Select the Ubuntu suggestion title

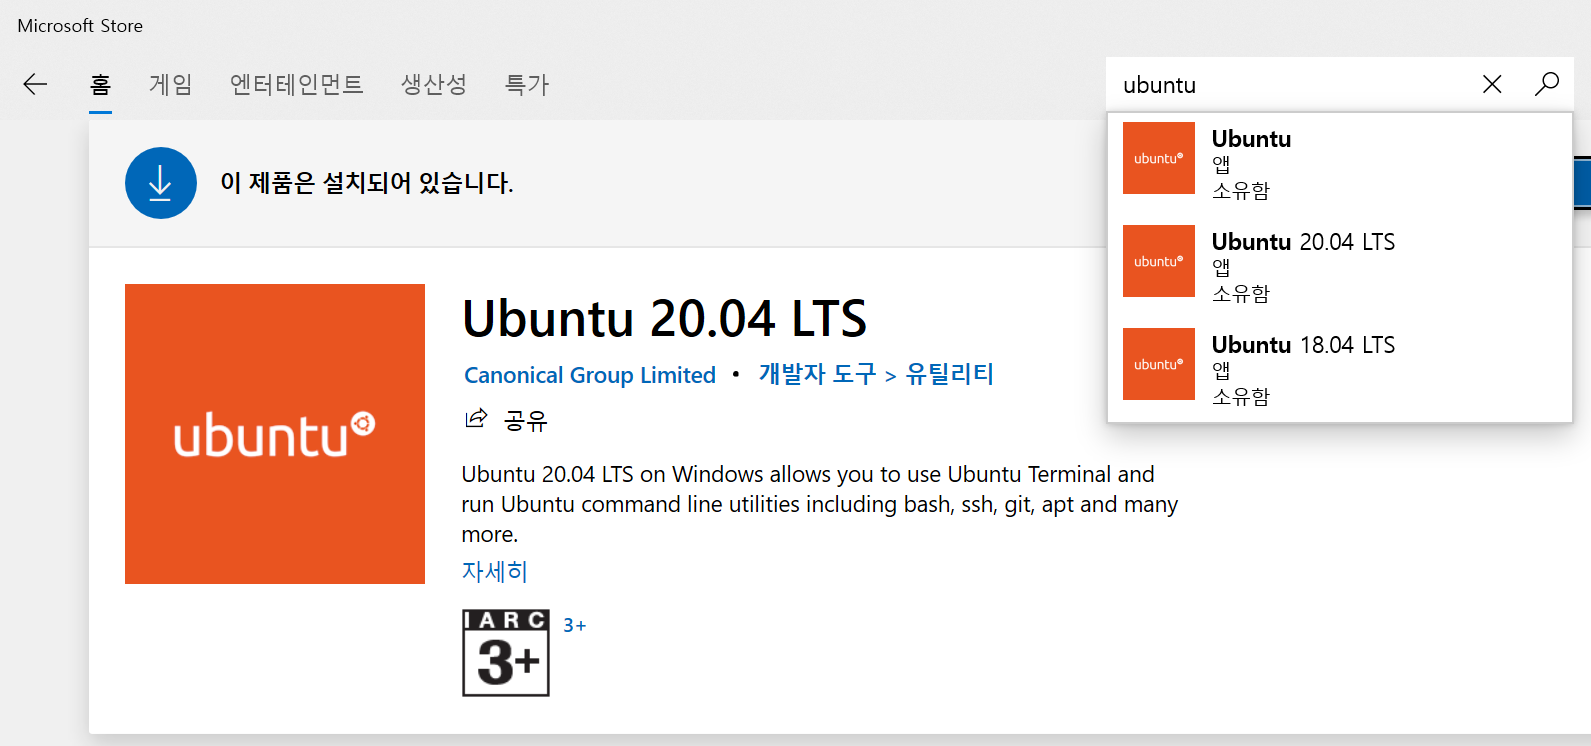[1251, 139]
